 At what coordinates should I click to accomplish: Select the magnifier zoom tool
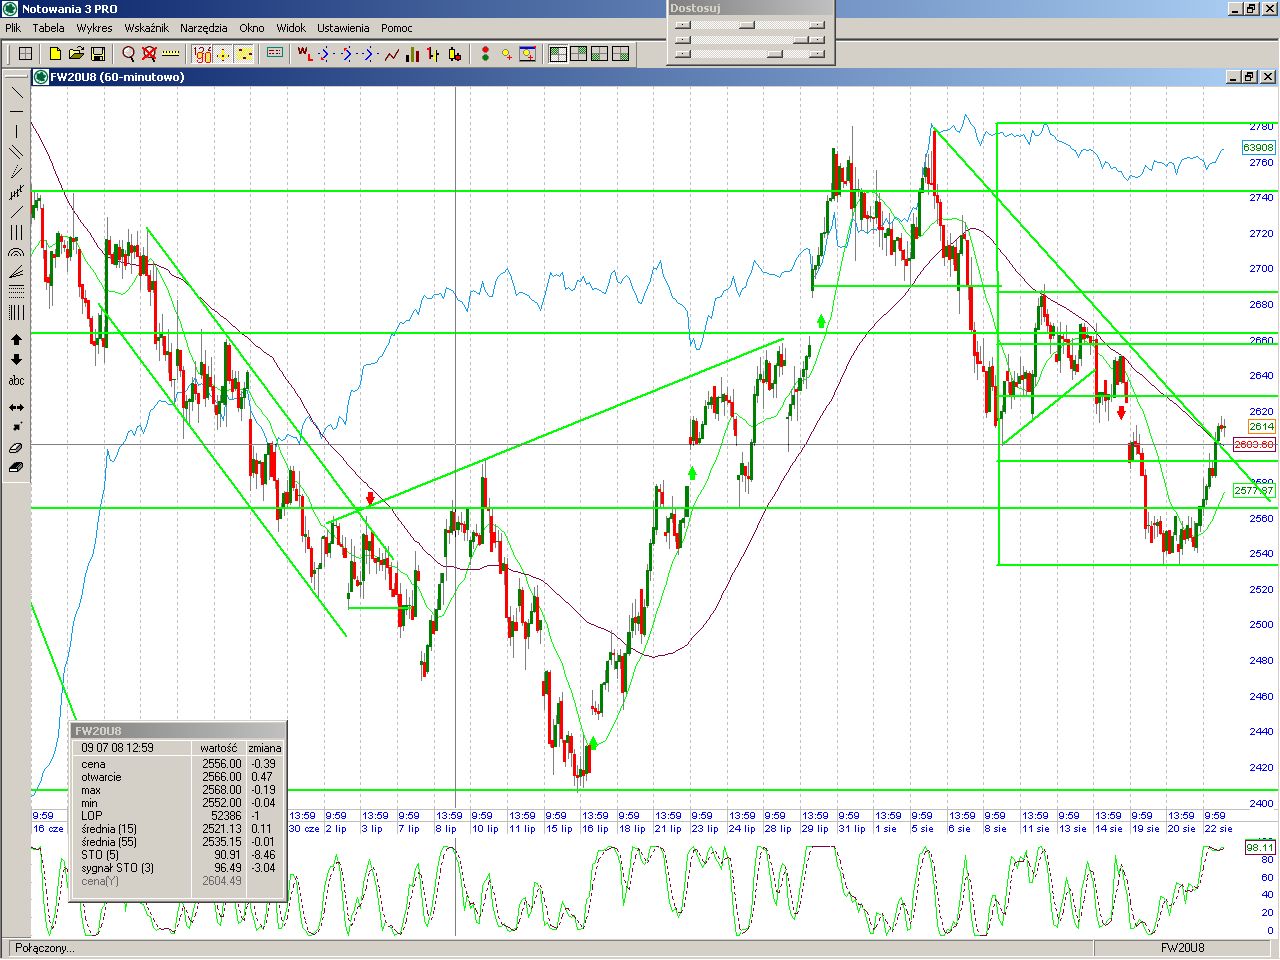pos(128,54)
